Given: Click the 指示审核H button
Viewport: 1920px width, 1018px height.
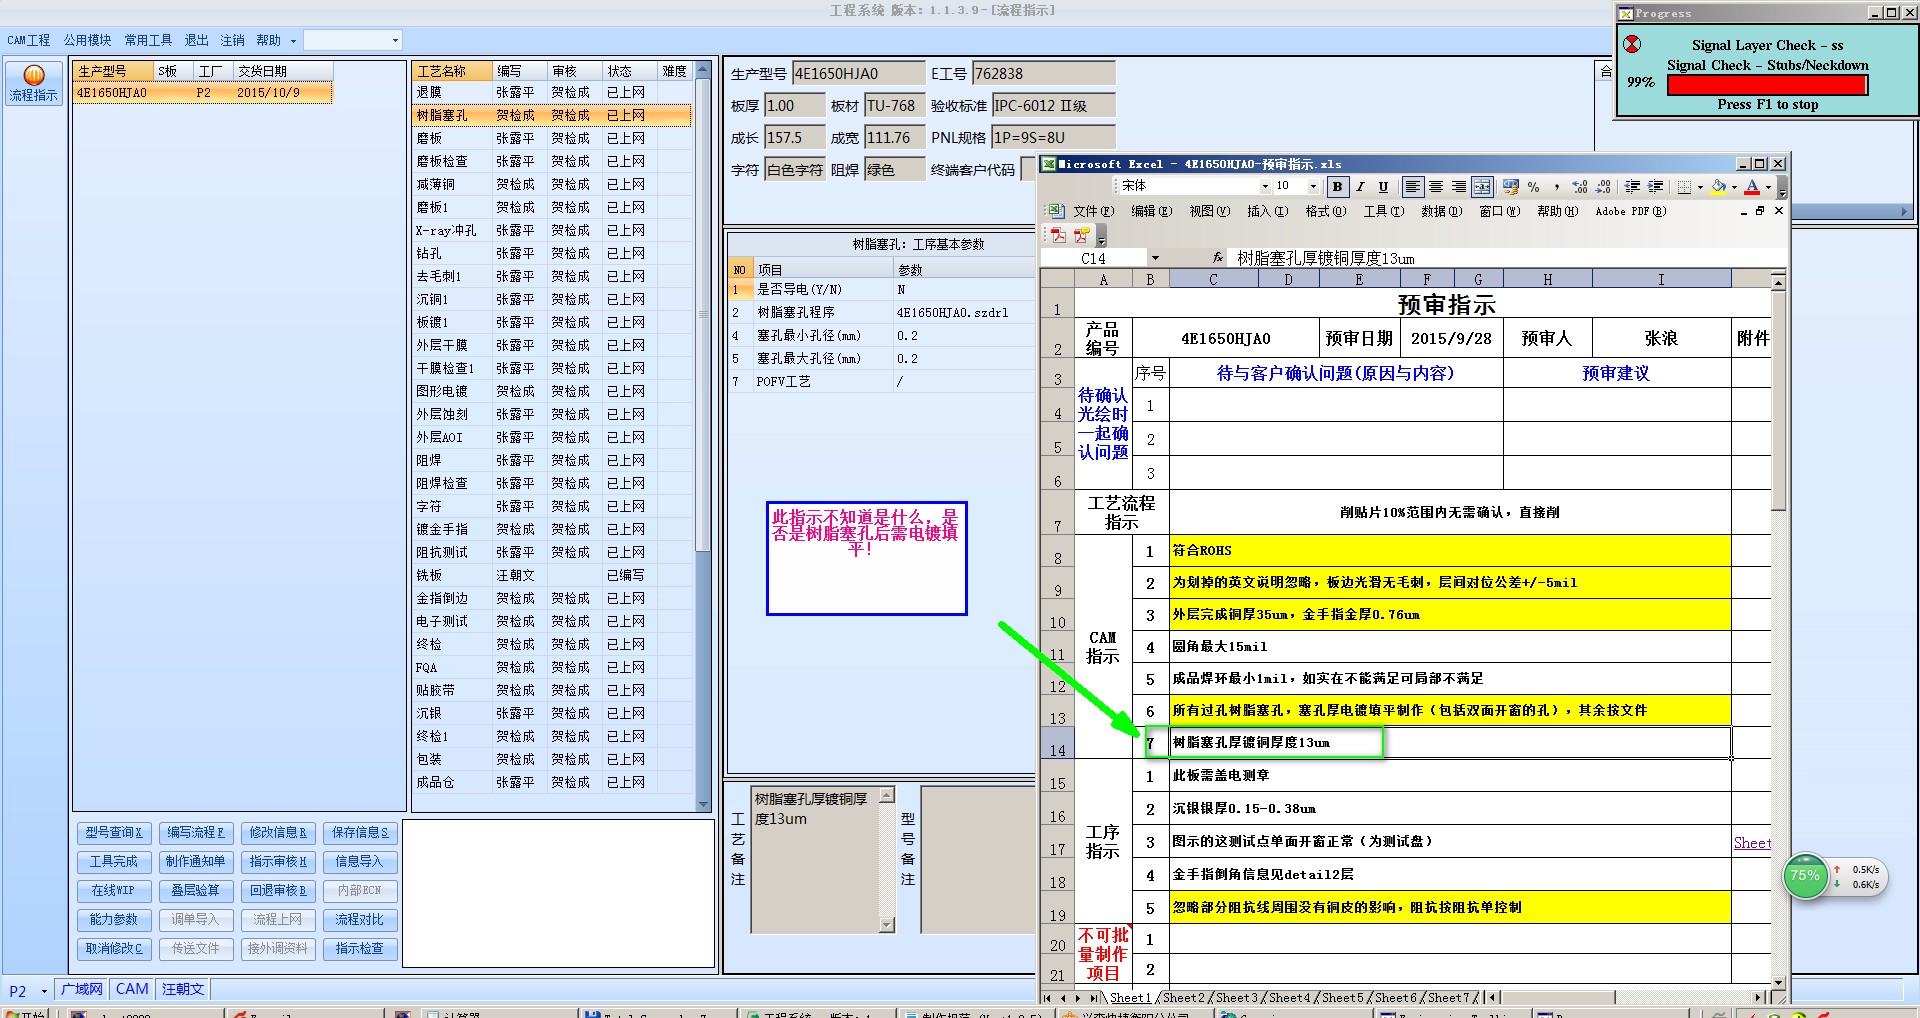Looking at the screenshot, I should coord(278,861).
